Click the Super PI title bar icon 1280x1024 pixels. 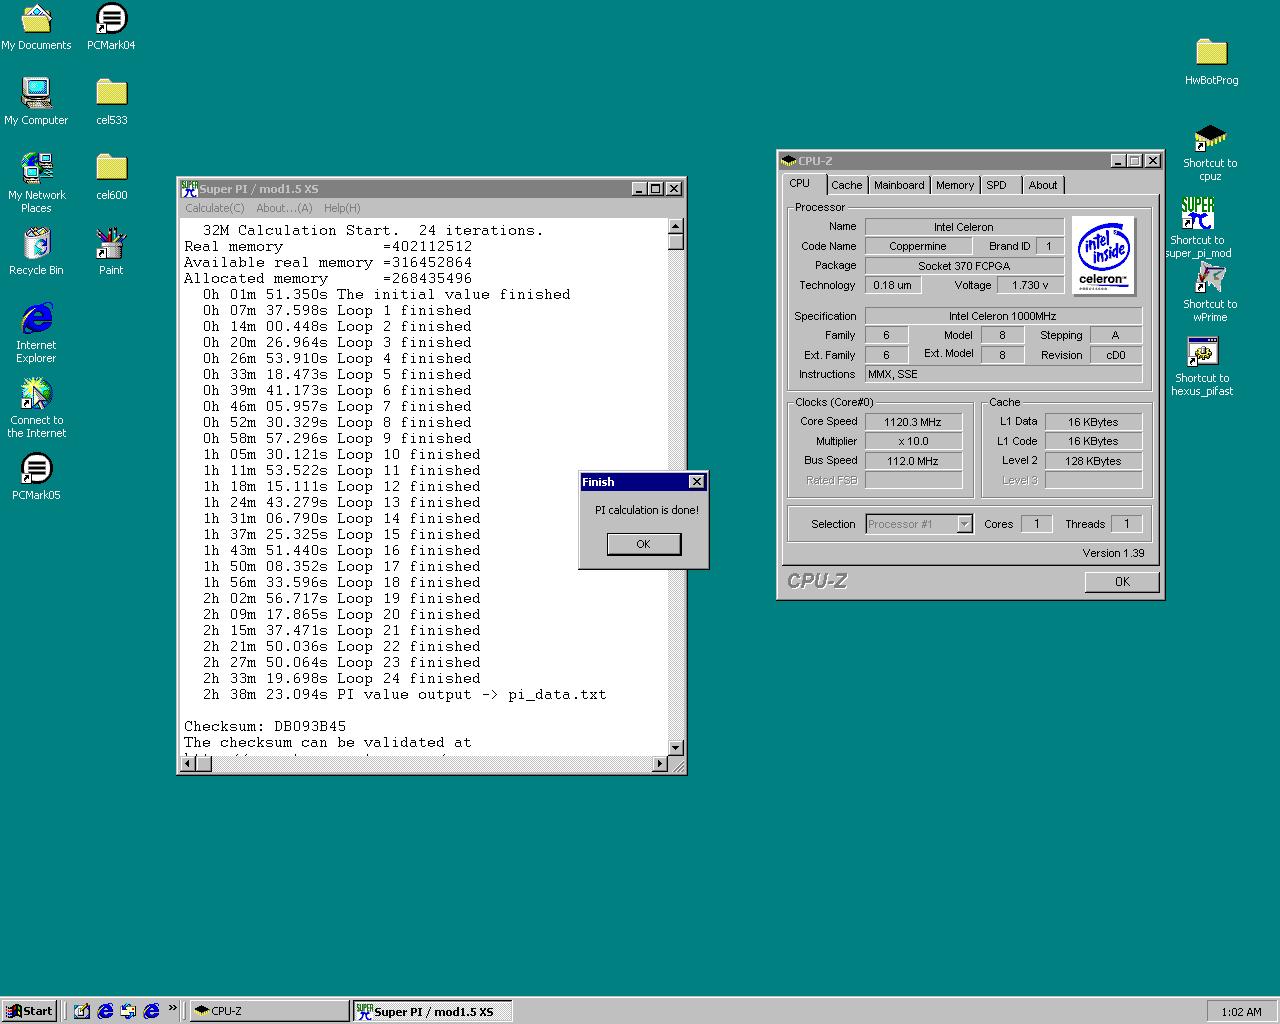(189, 188)
